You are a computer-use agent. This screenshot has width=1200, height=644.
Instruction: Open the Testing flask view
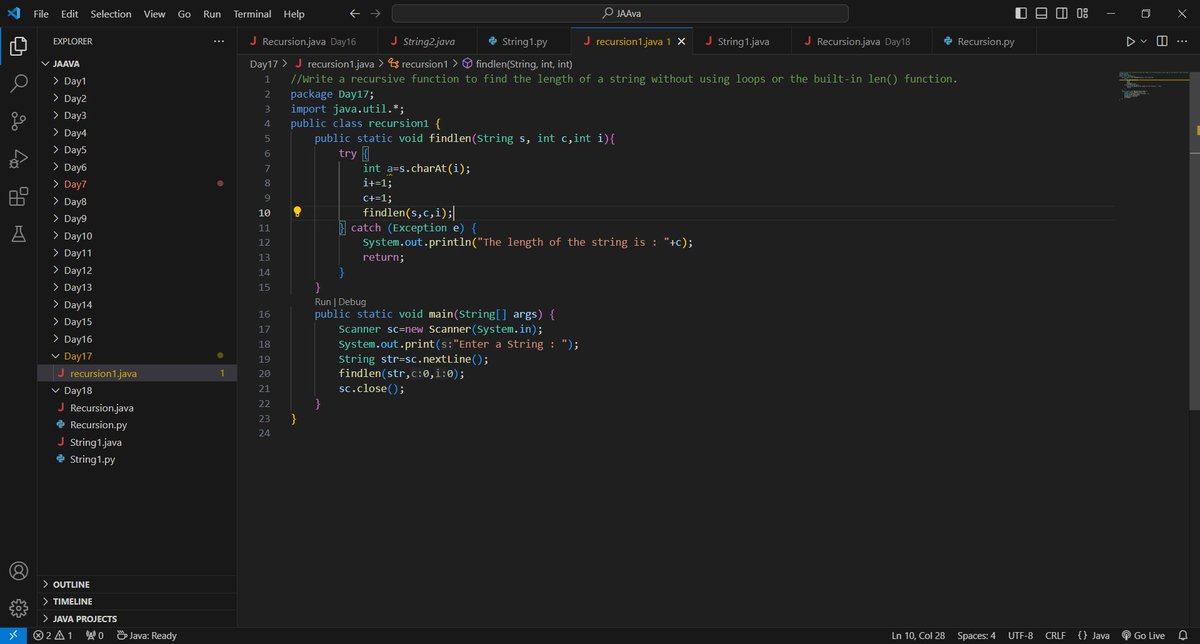[x=18, y=234]
